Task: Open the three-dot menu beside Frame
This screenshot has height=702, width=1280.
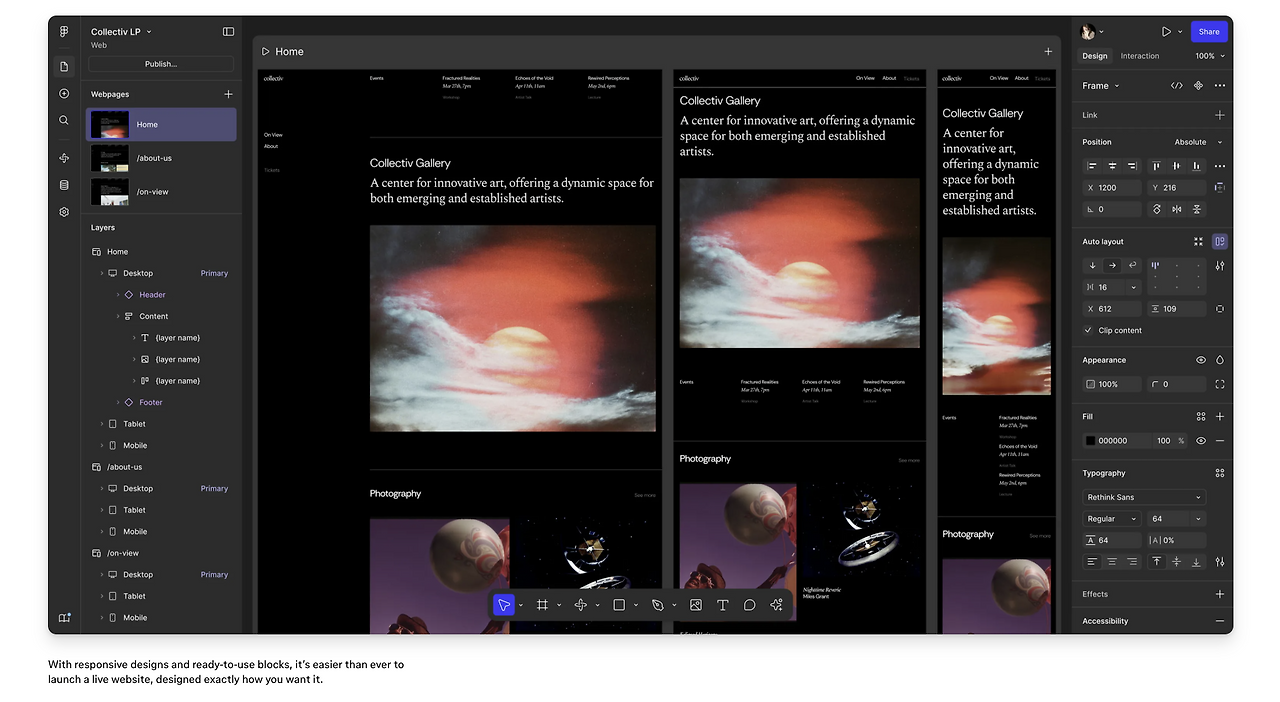Action: [1220, 86]
